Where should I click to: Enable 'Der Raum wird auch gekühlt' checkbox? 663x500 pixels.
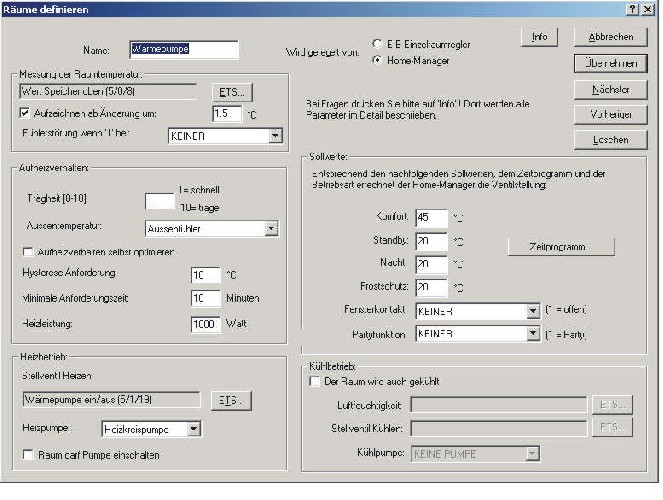coord(314,381)
